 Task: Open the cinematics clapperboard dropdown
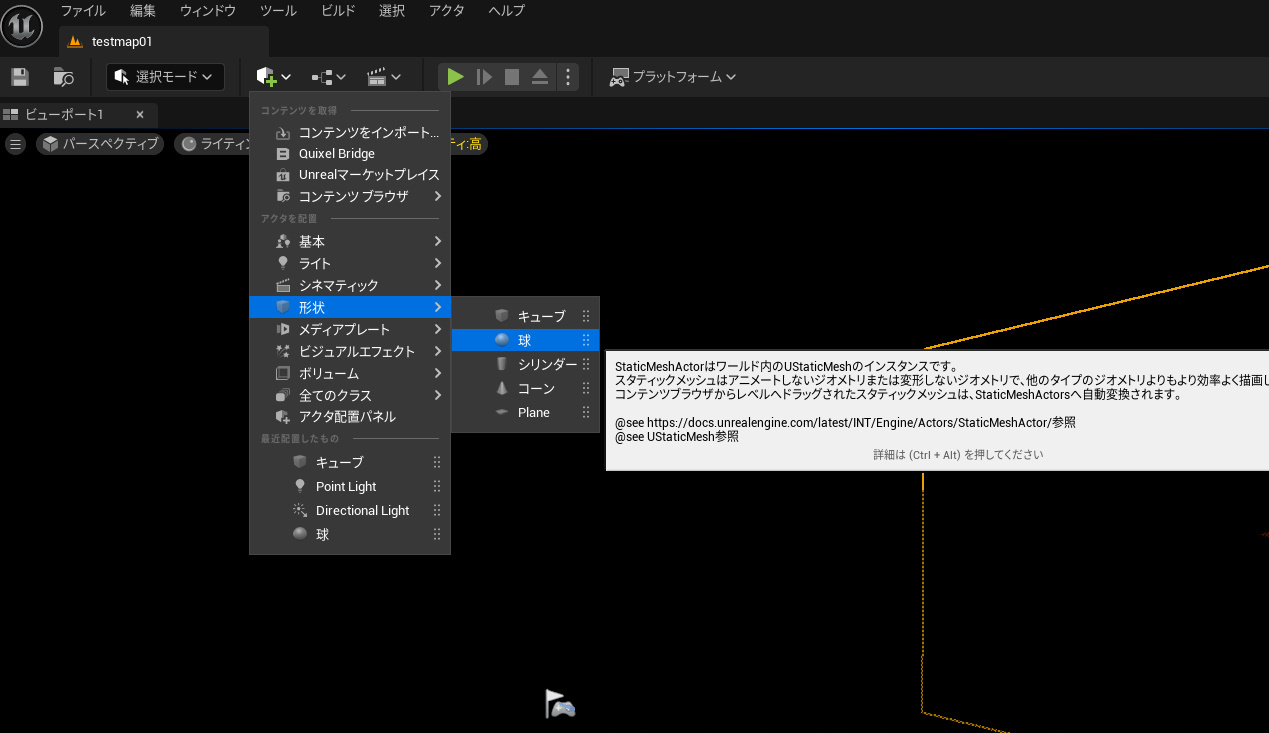[383, 77]
